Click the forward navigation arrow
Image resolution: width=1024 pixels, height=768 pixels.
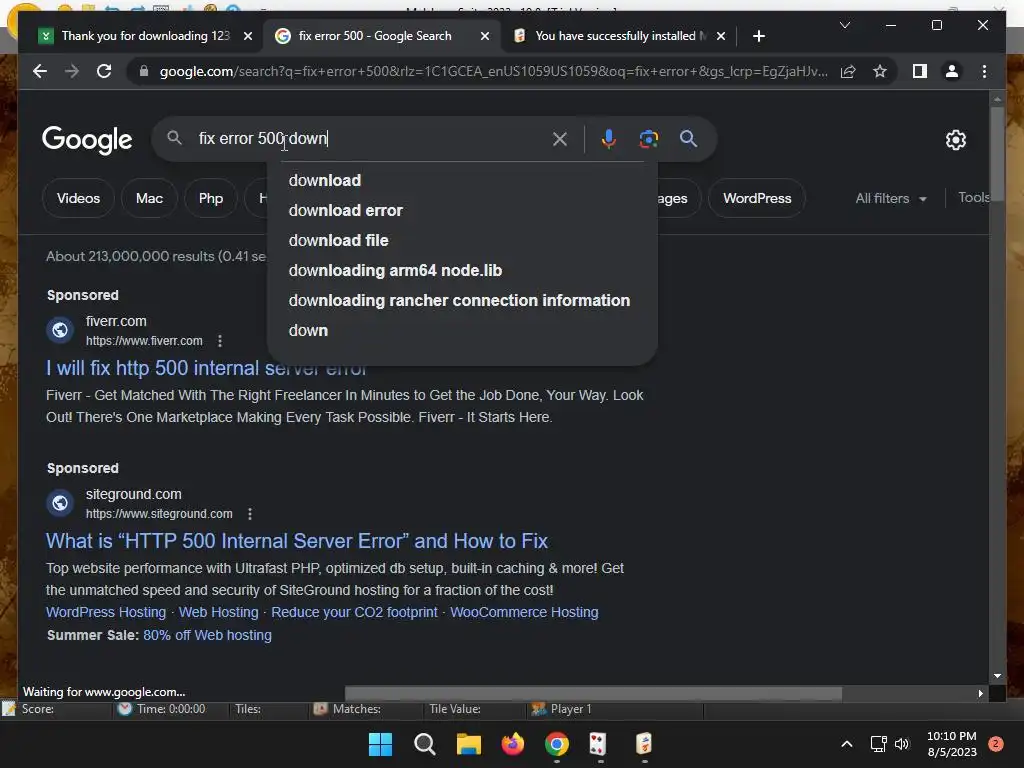point(72,71)
